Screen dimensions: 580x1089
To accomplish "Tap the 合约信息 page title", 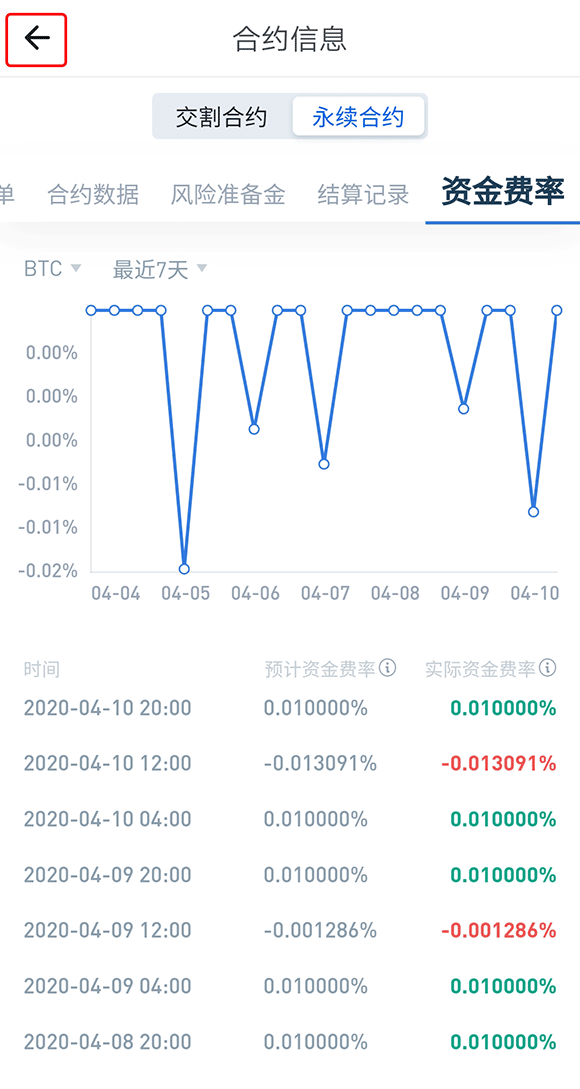I will click(x=290, y=39).
